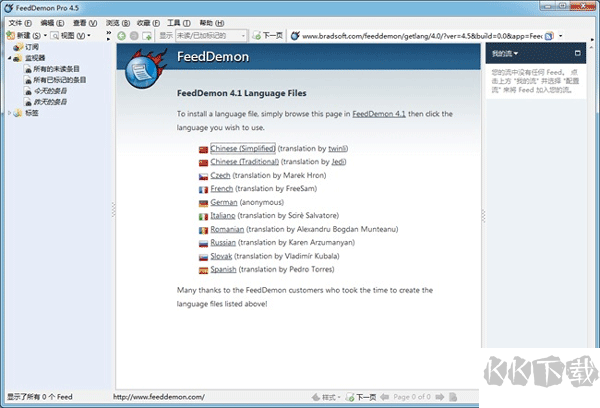This screenshot has height=408, width=600.
Task: Select 今天的条目 in the tree
Action: (50, 91)
